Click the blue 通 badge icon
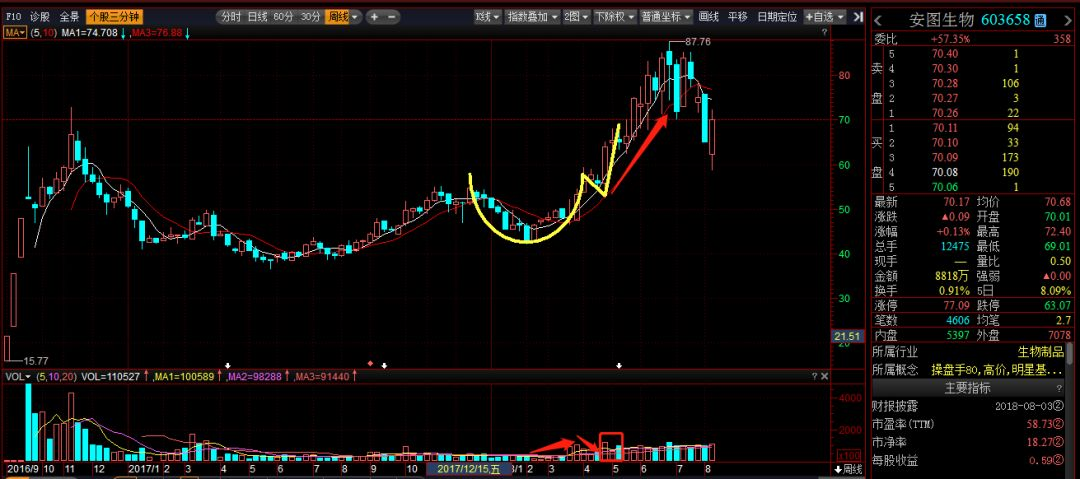The height and width of the screenshot is (479, 1080). [1040, 21]
